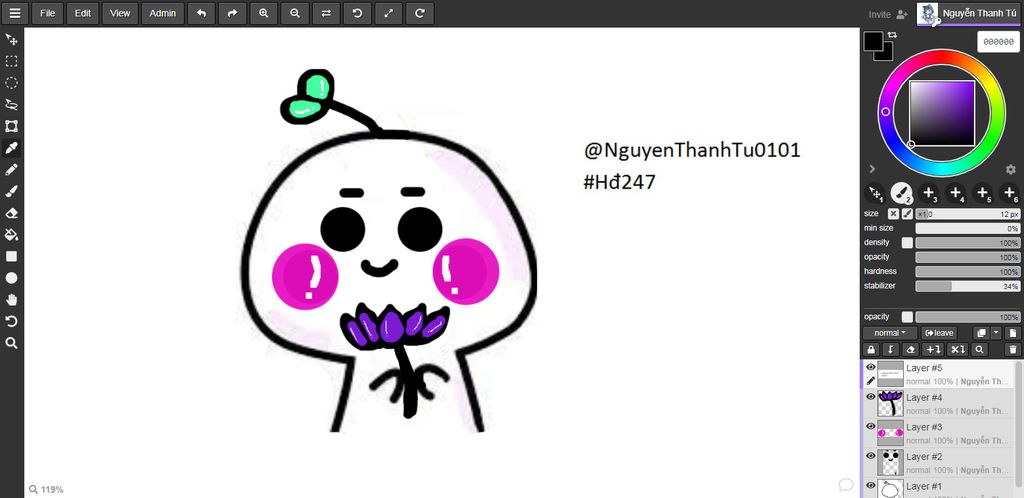The height and width of the screenshot is (498, 1024).
Task: Select the rotate view tool
Action: coord(11,321)
